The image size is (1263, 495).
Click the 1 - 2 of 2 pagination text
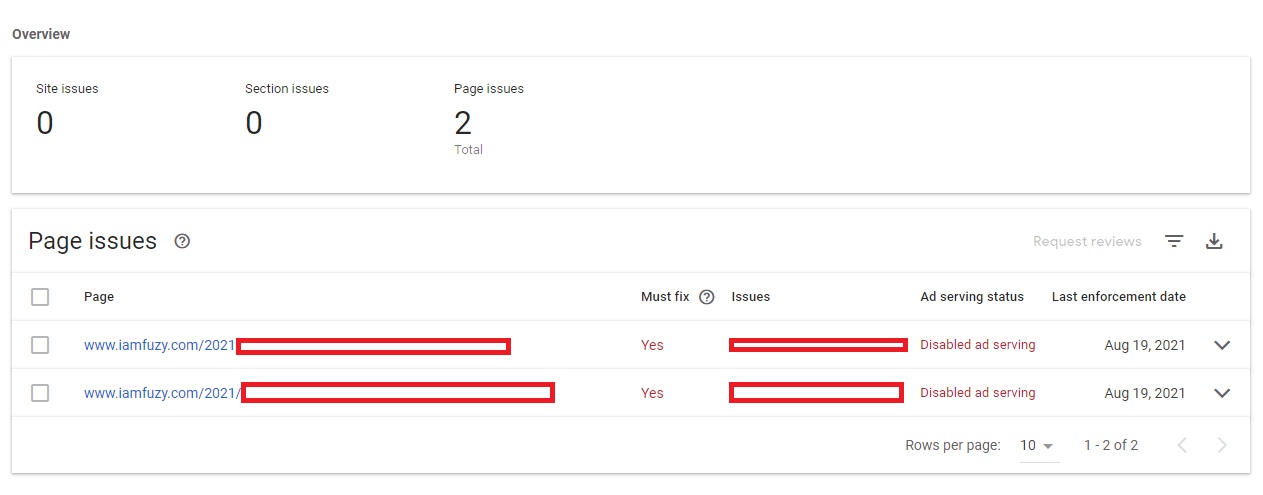tap(1111, 445)
